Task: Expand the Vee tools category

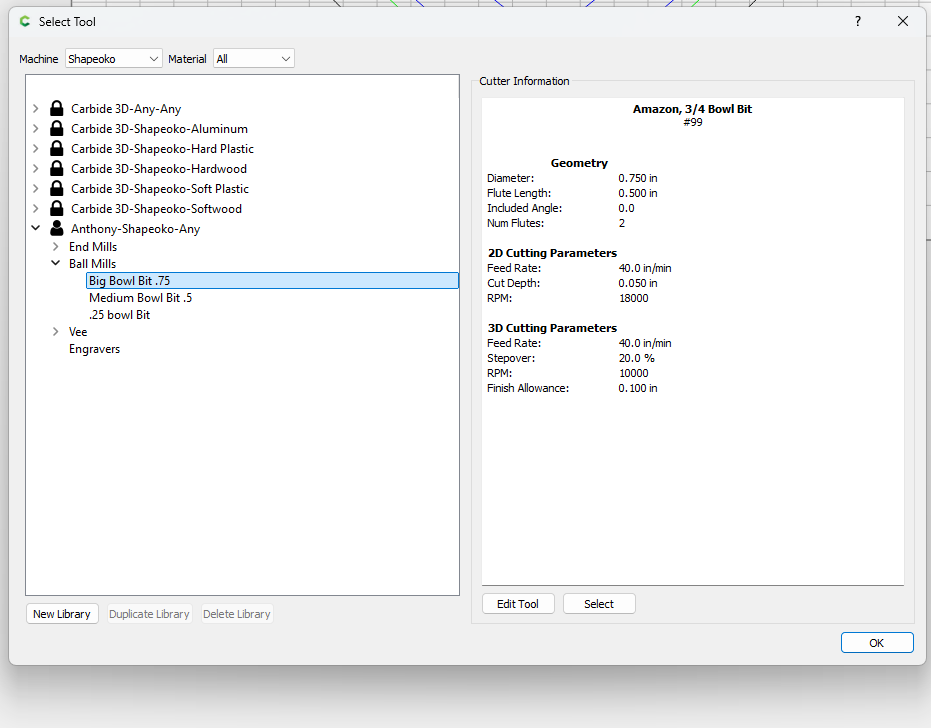Action: pos(56,332)
